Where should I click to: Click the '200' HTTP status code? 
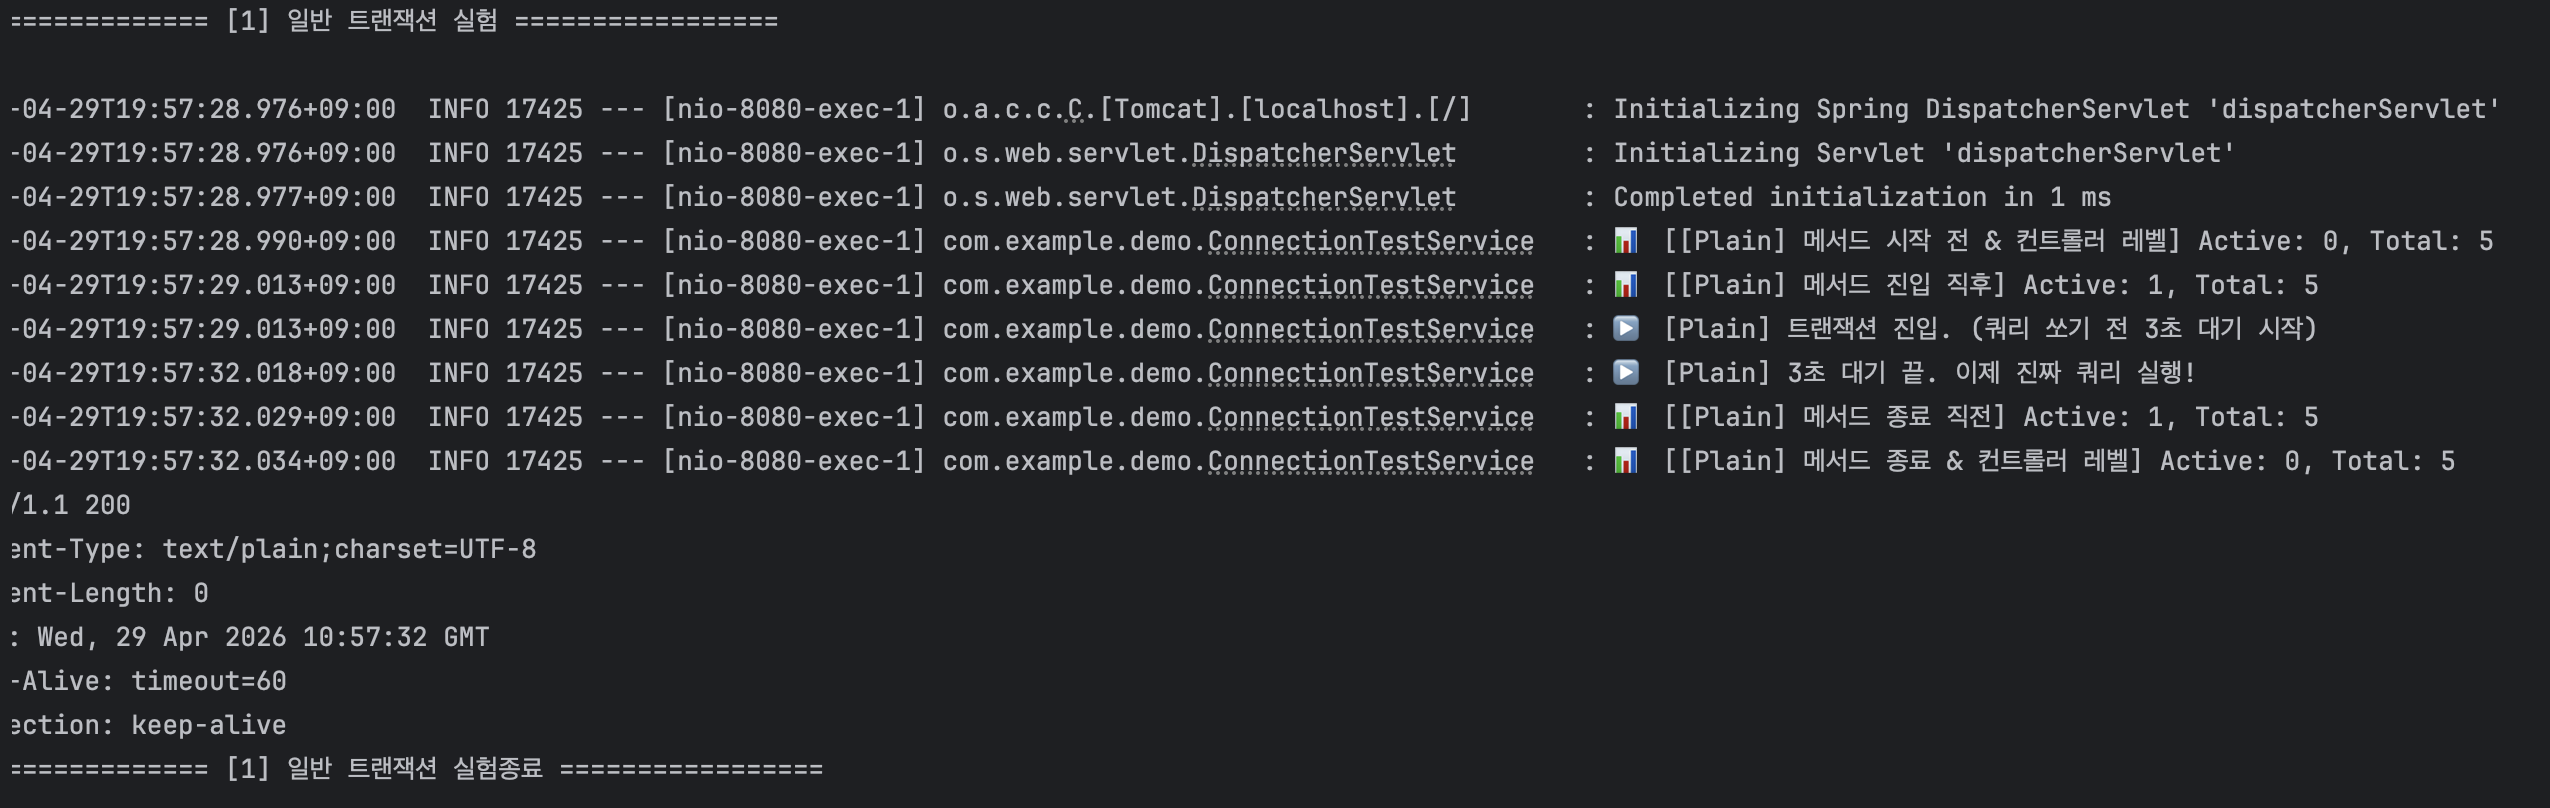[x=107, y=505]
